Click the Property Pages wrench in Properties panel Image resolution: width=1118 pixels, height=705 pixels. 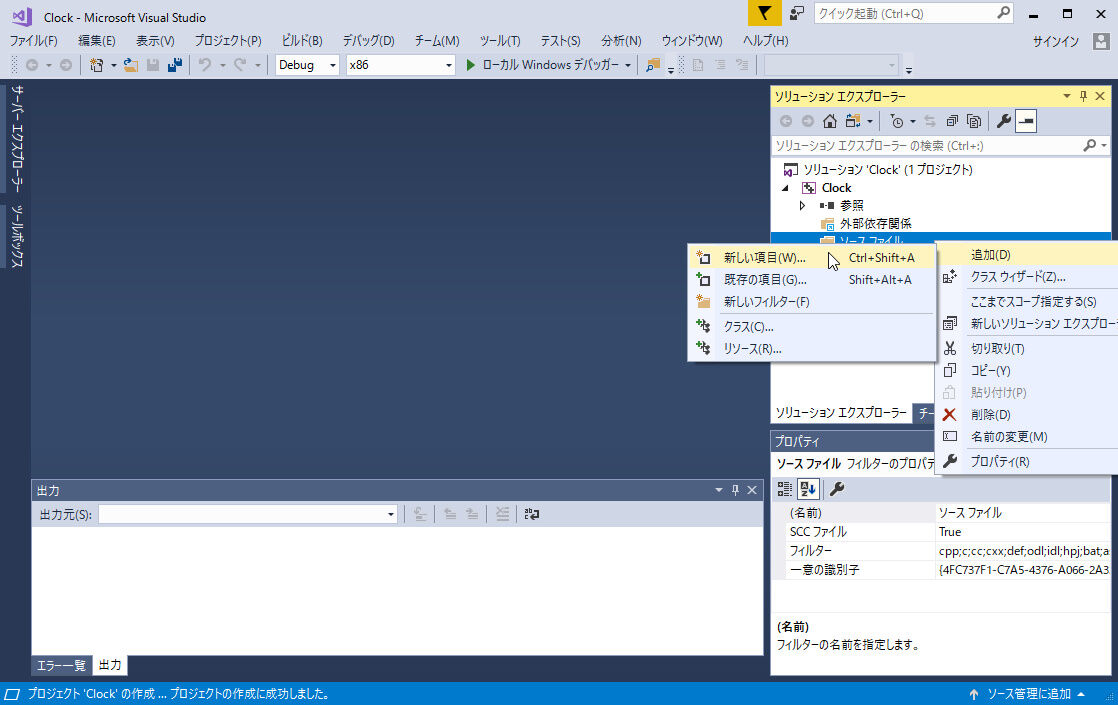pyautogui.click(x=837, y=489)
